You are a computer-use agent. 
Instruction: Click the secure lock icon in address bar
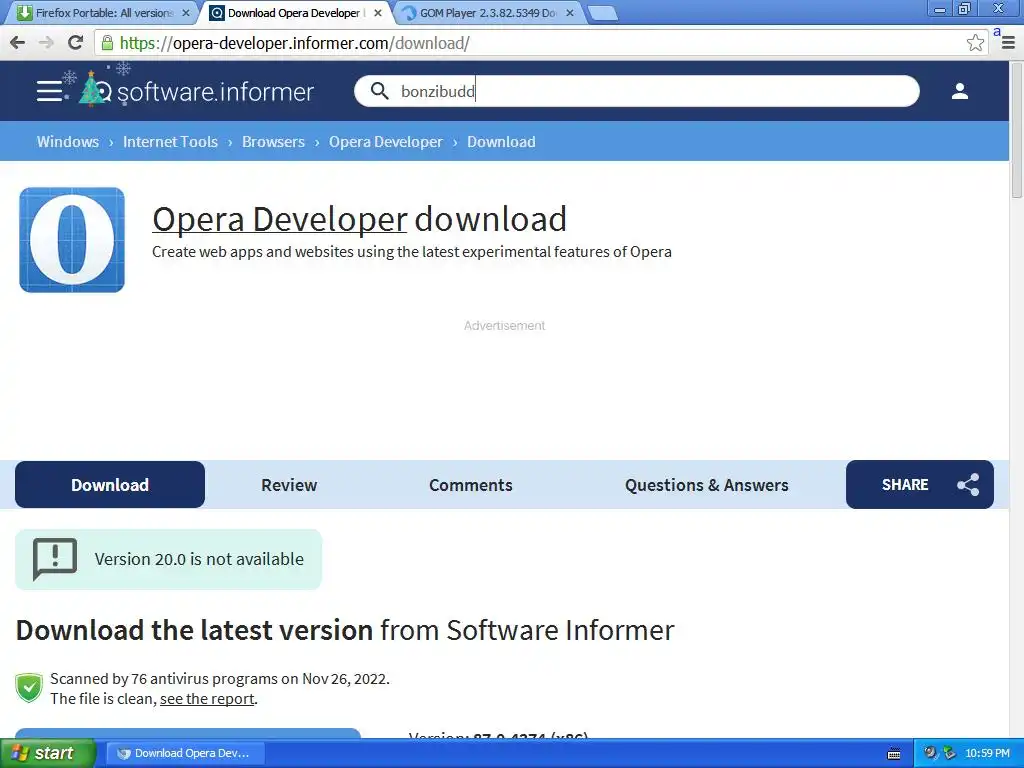107,43
